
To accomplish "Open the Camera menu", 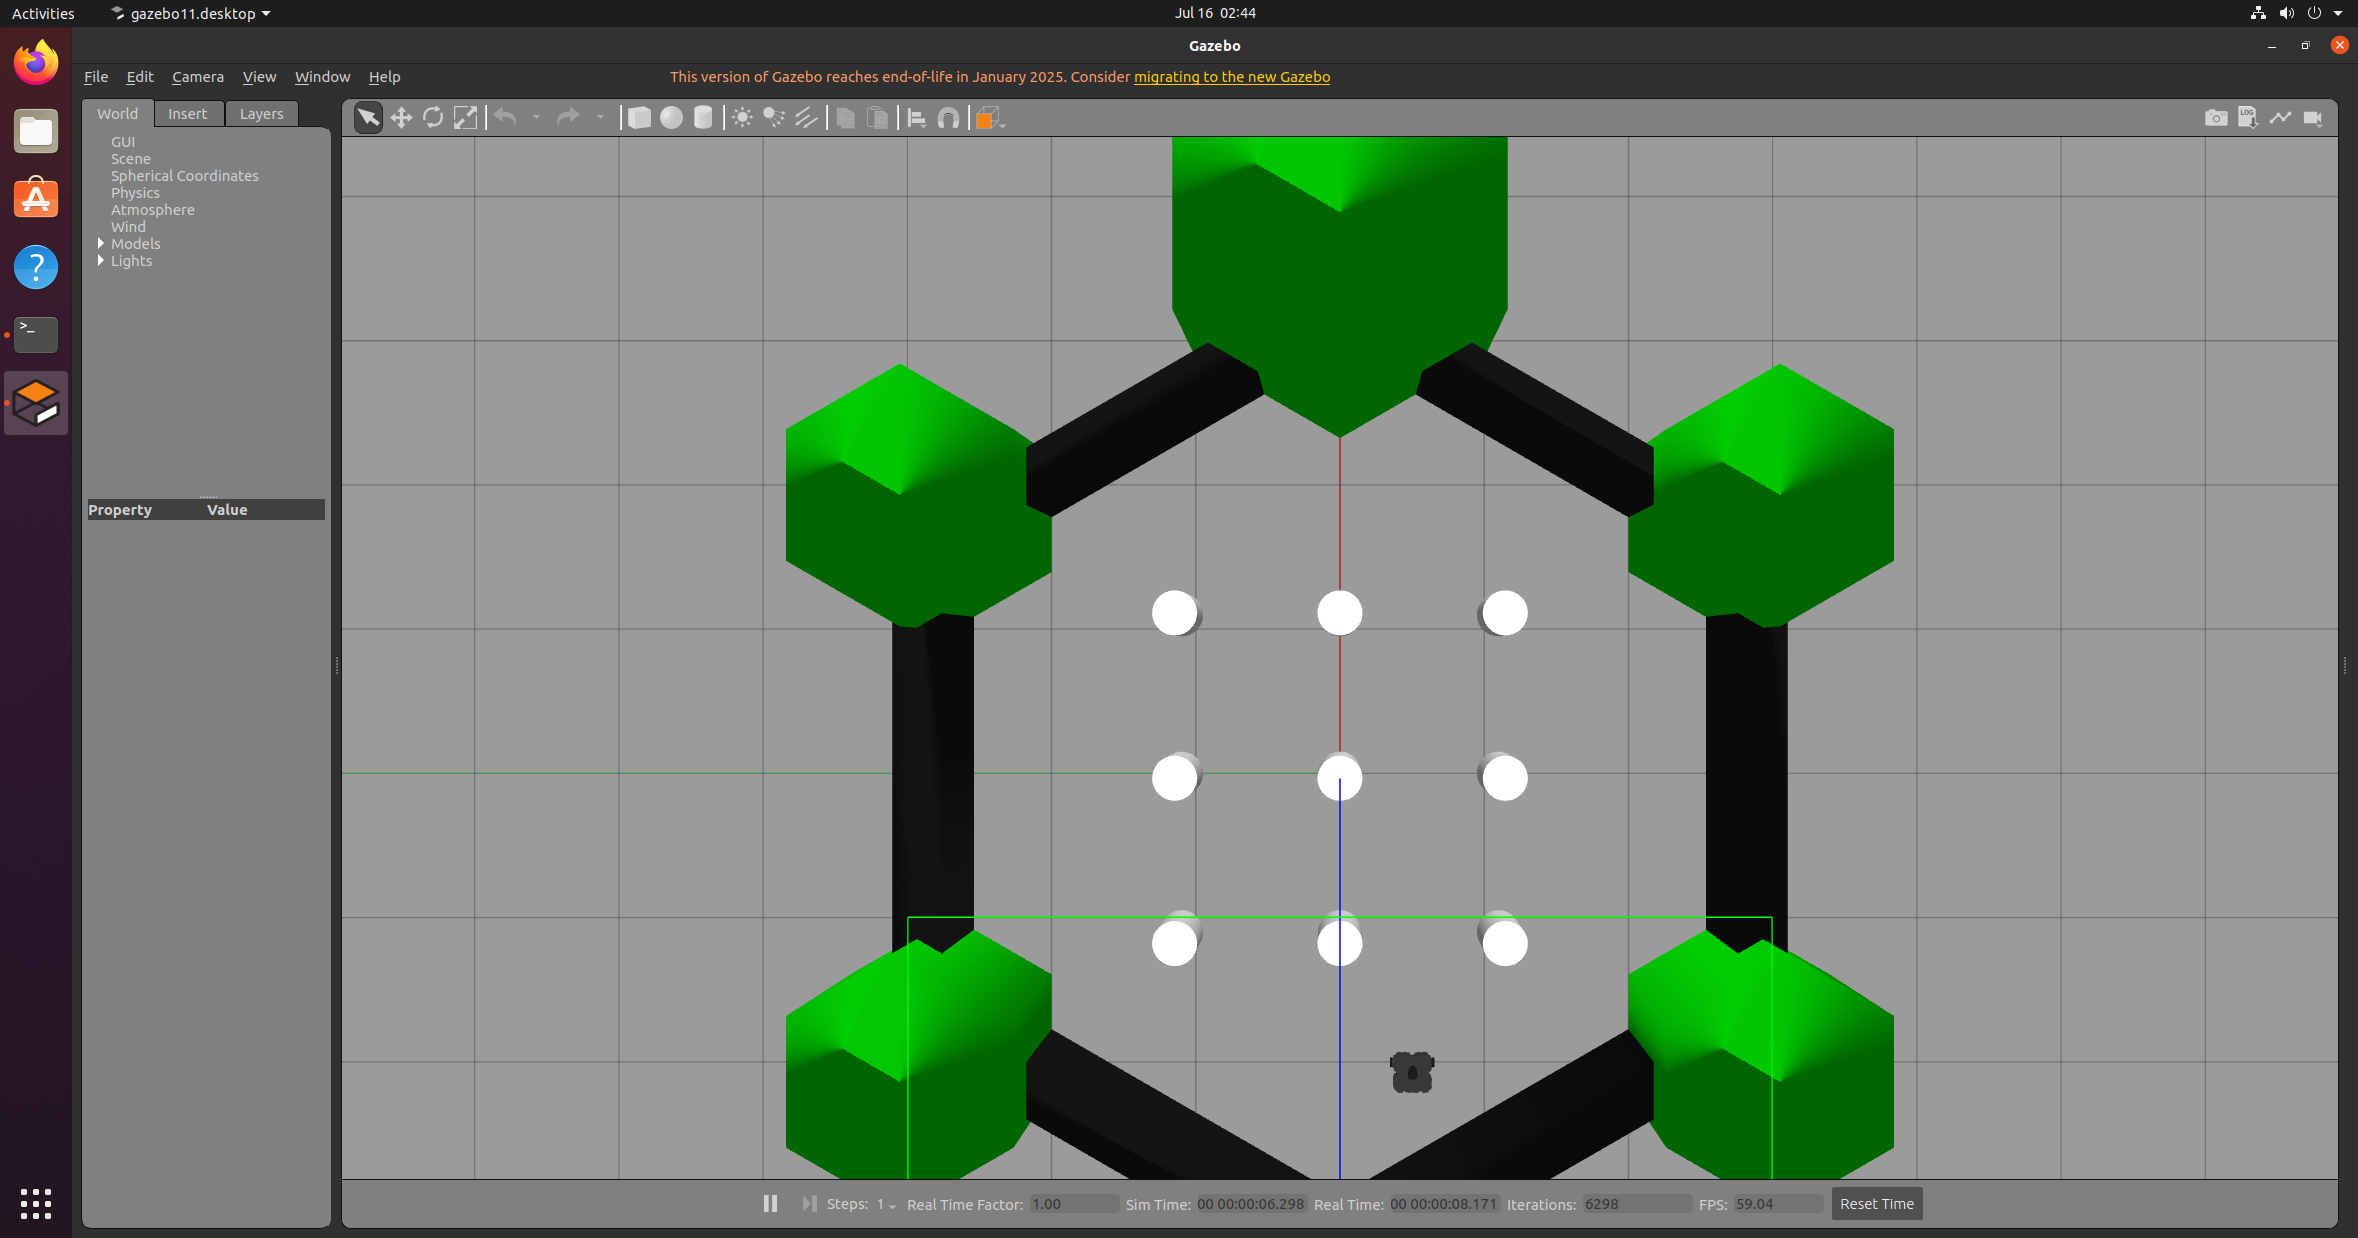I will click(x=197, y=76).
